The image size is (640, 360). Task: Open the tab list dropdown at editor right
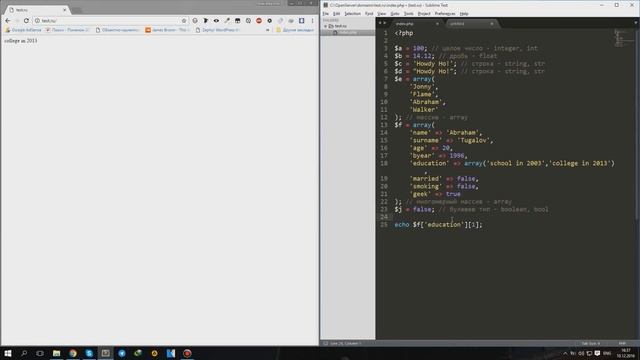pos(636,23)
